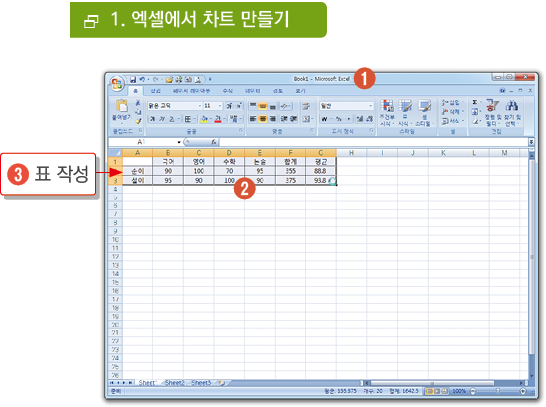Open the Font dialog launcher
Viewport: 546px width, 407px height.
pos(241,131)
